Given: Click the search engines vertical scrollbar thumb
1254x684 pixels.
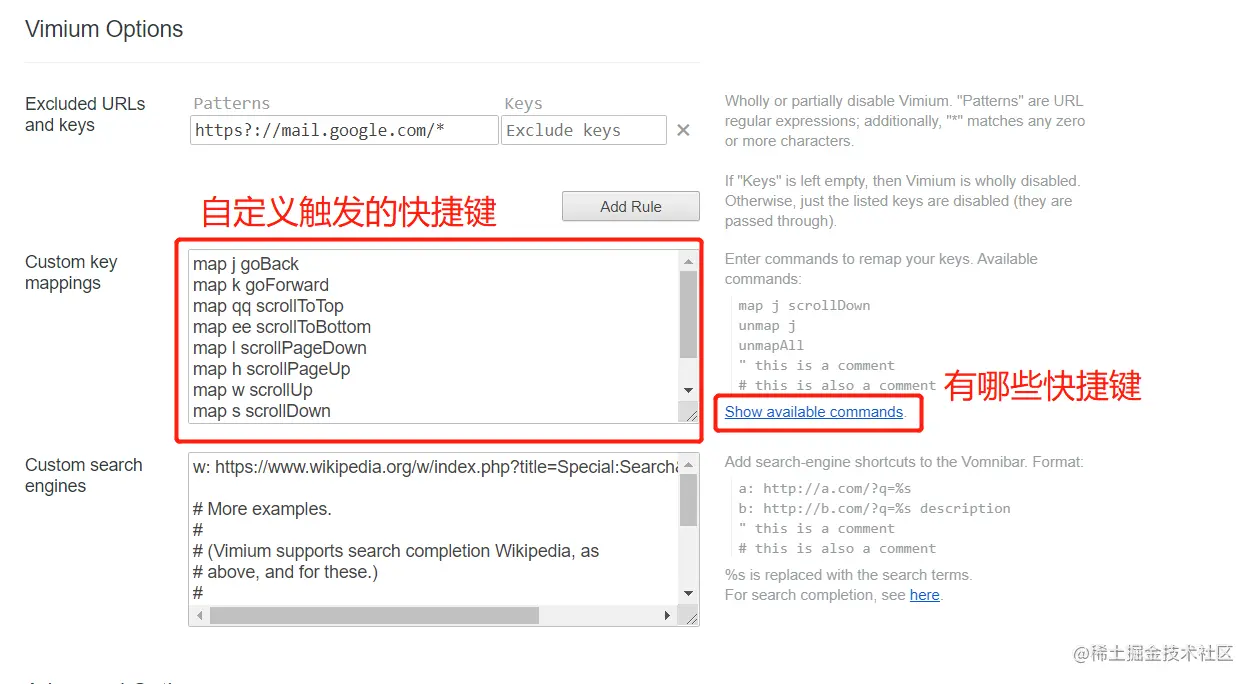Looking at the screenshot, I should (x=688, y=501).
